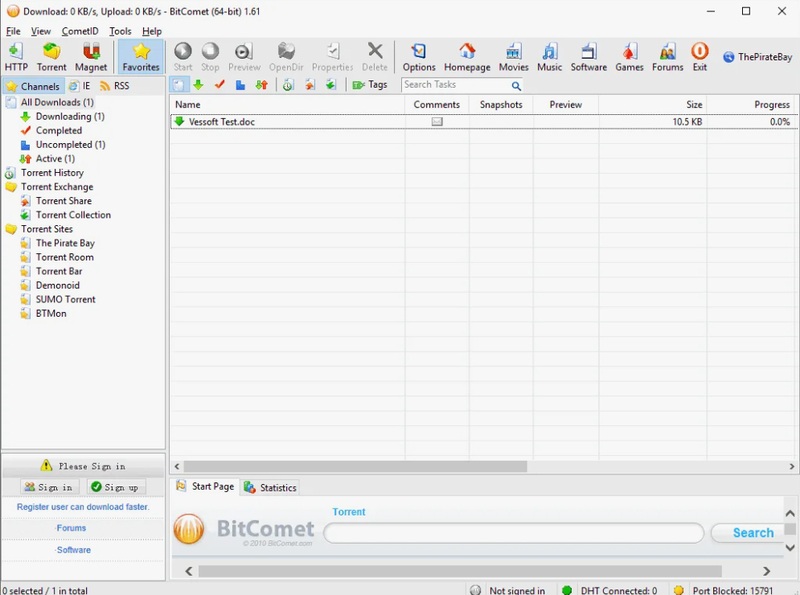800x595 pixels.
Task: Open a Torrent file via toolbar icon
Action: point(51,57)
